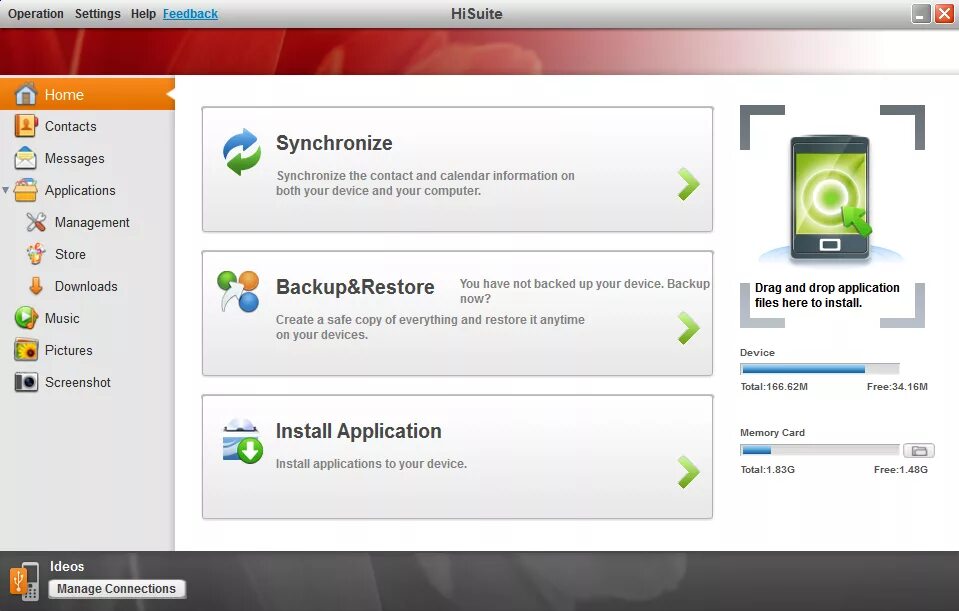959x611 pixels.
Task: Click the Screenshot camera icon
Action: (x=26, y=382)
